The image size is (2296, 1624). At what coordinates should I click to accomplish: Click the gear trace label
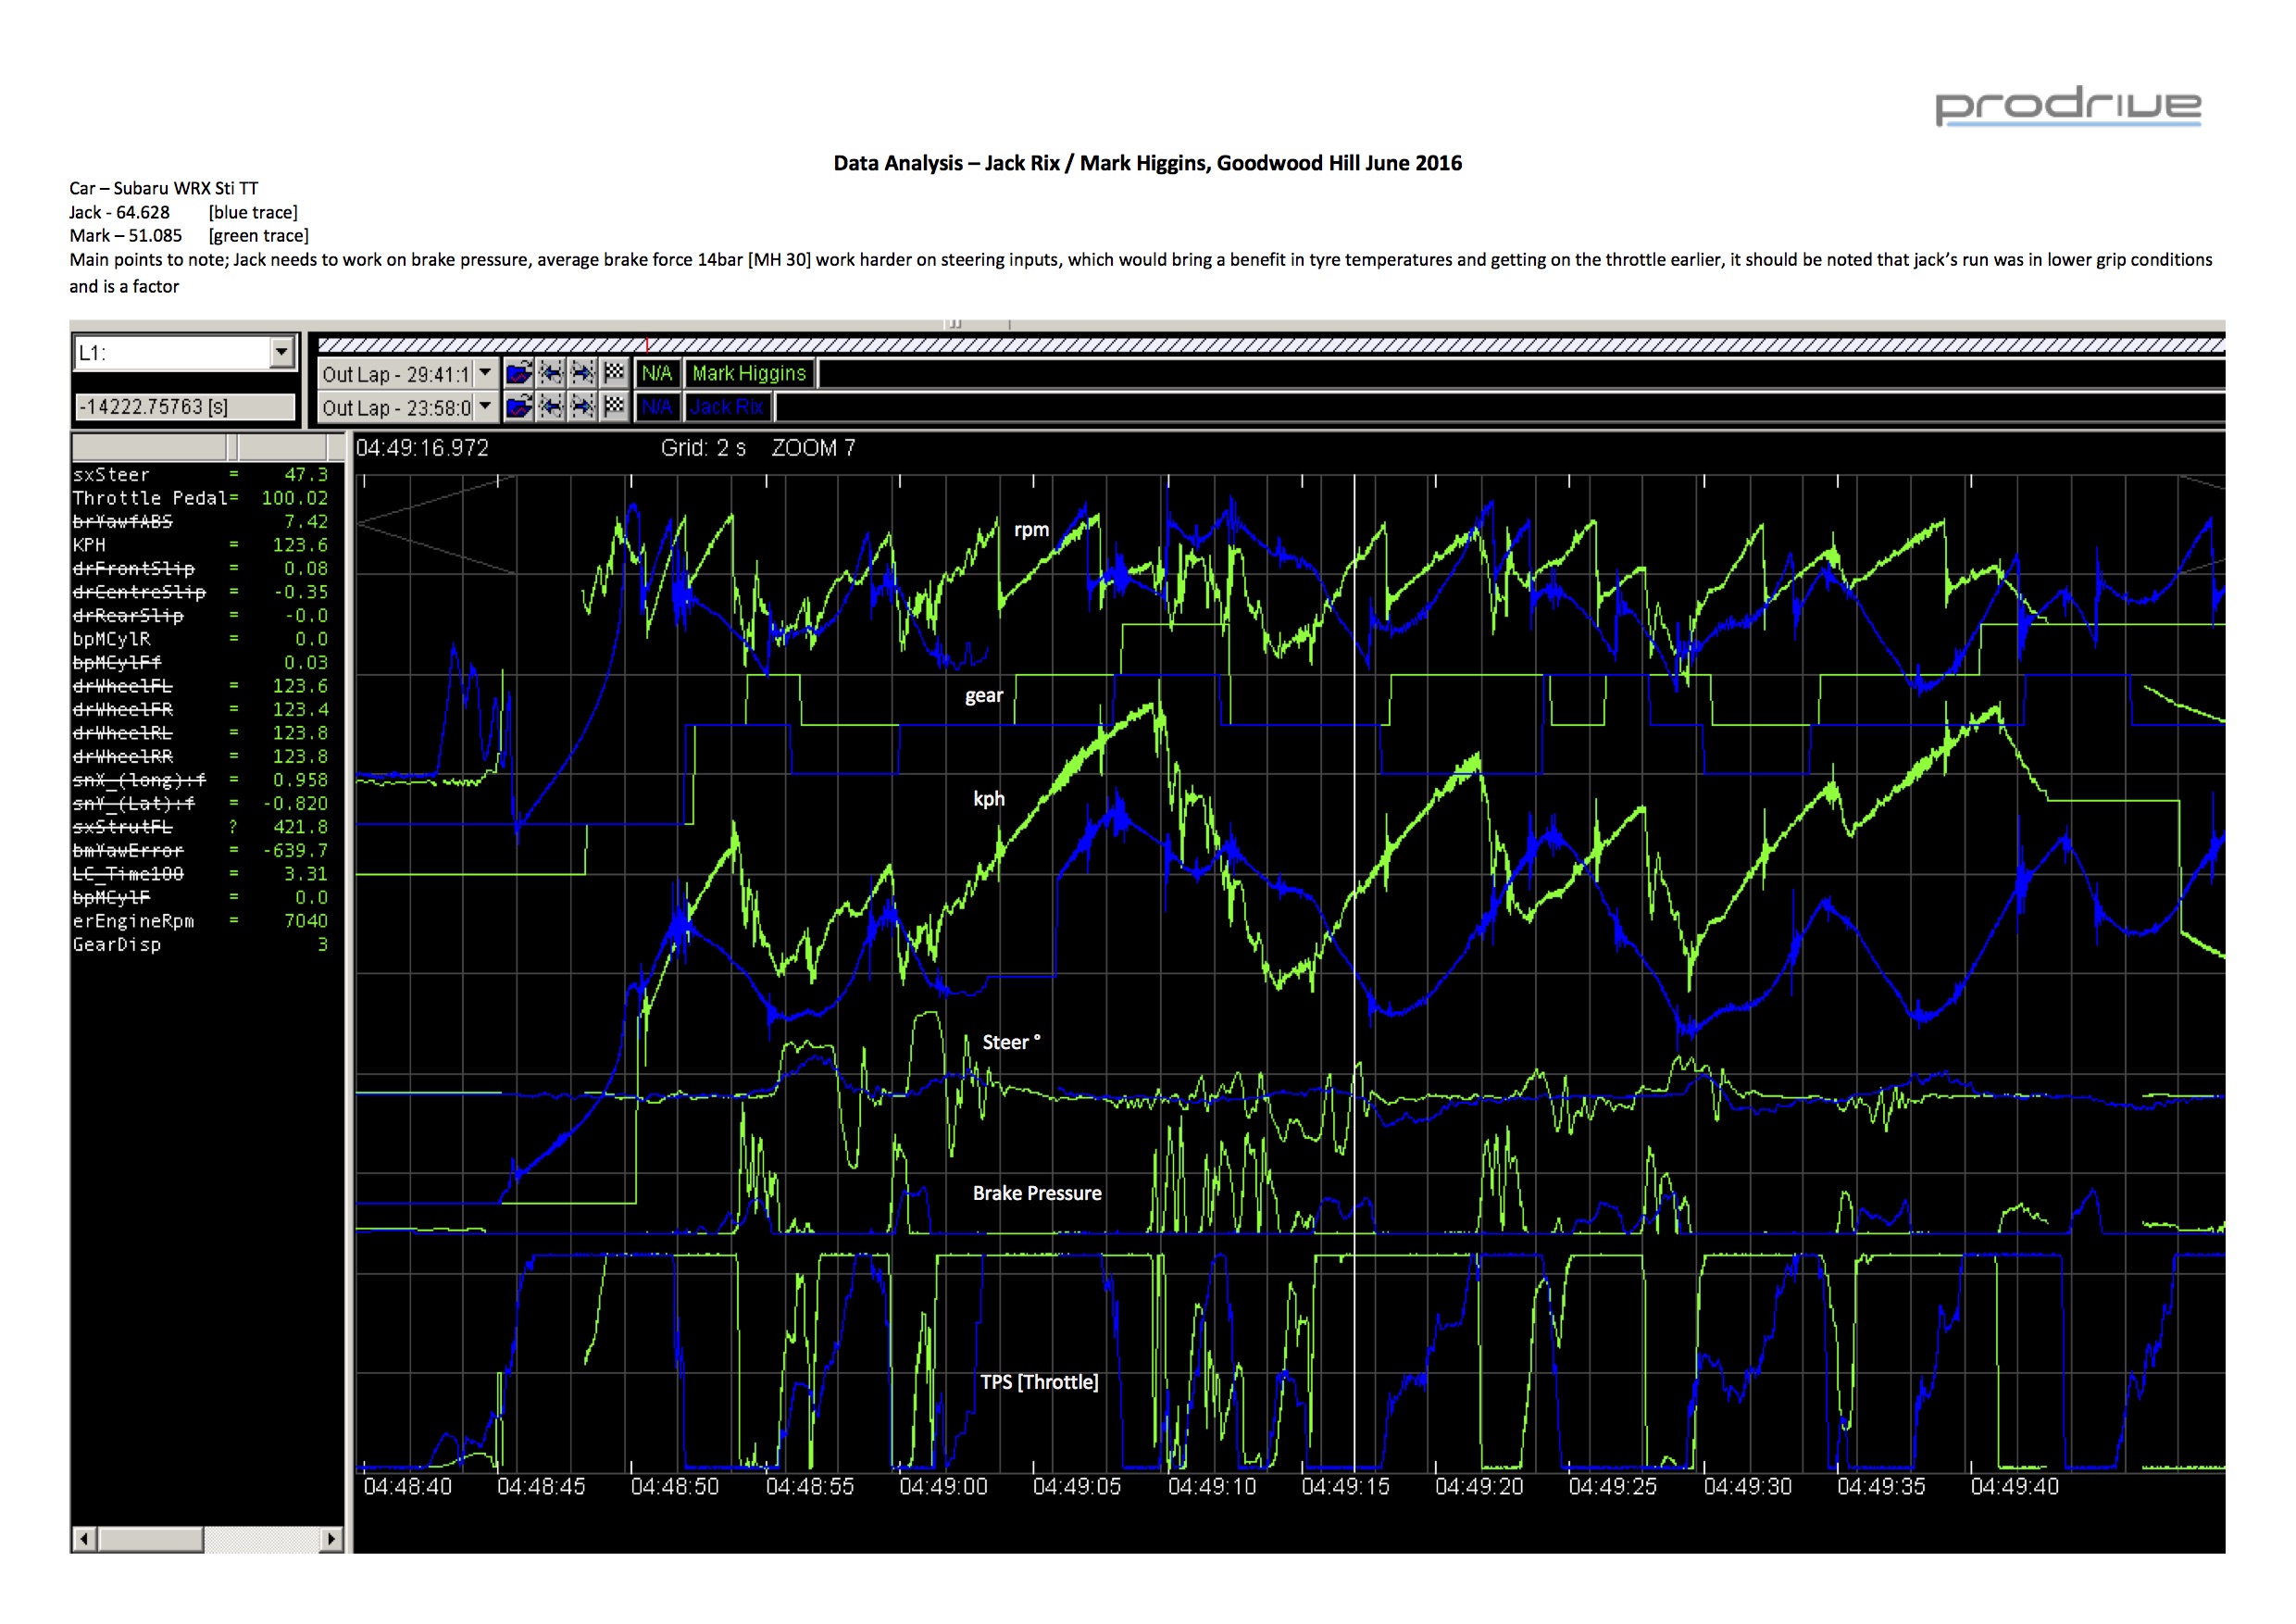point(983,695)
